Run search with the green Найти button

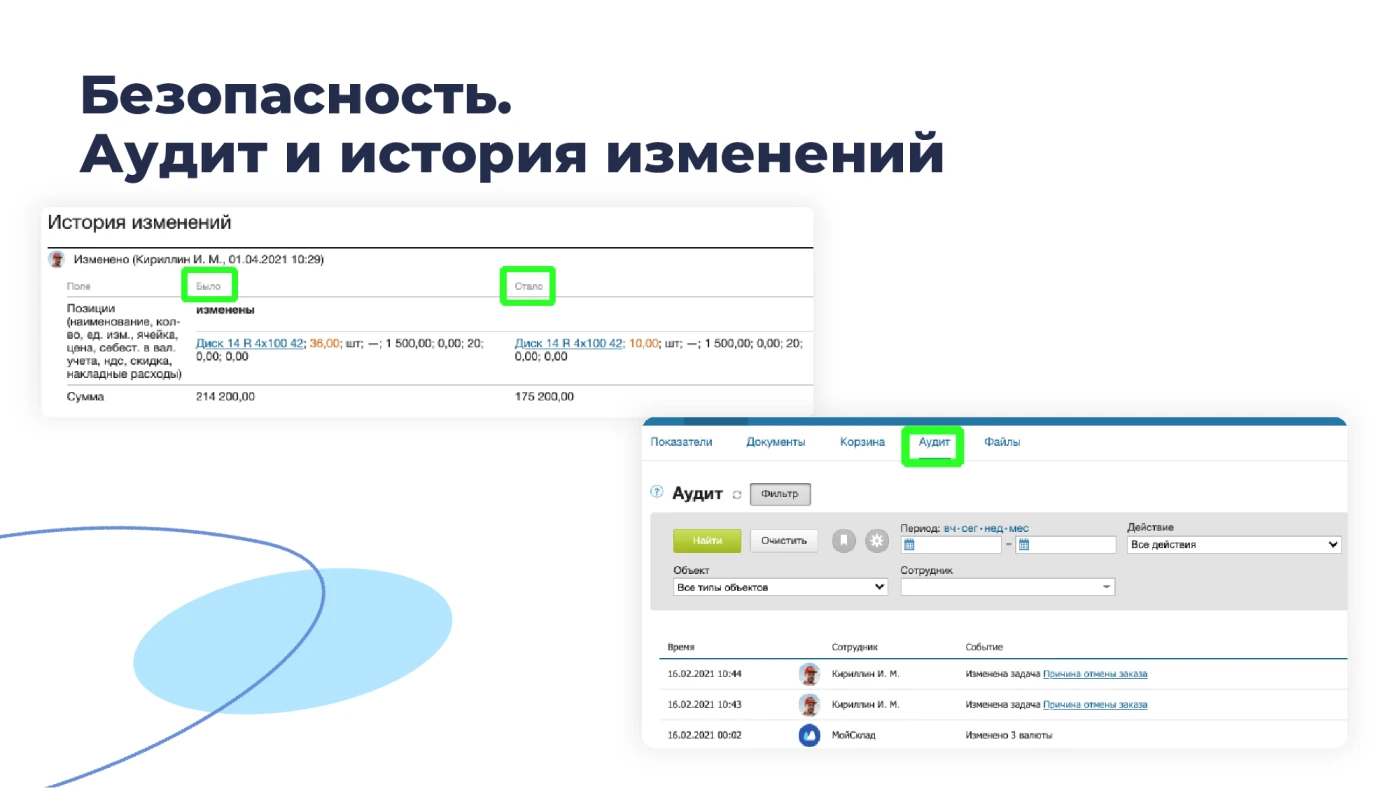tap(707, 541)
